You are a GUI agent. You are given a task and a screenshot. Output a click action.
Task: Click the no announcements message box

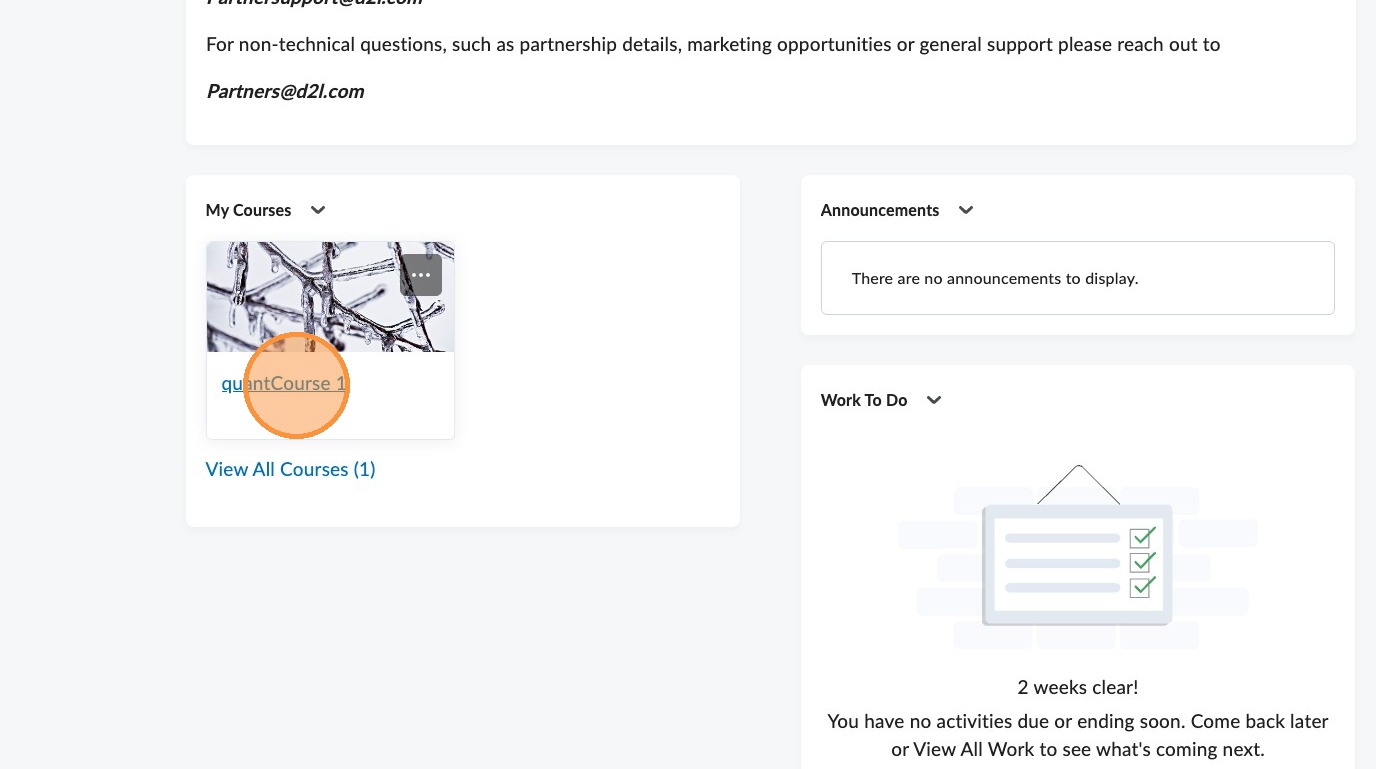click(1077, 278)
